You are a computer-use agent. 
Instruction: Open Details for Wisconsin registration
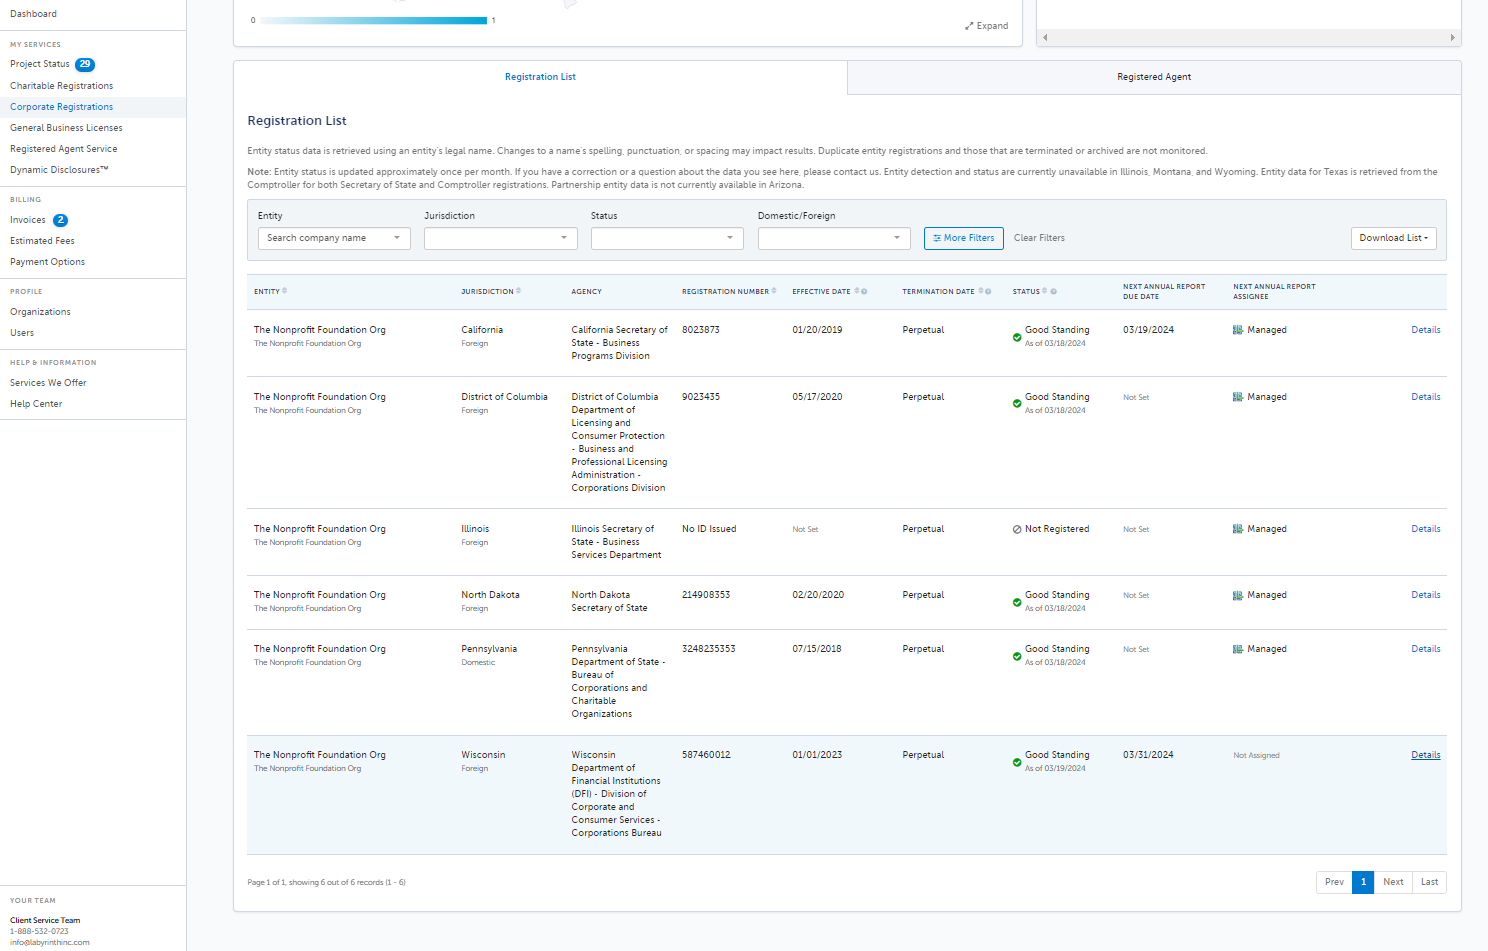(1426, 755)
